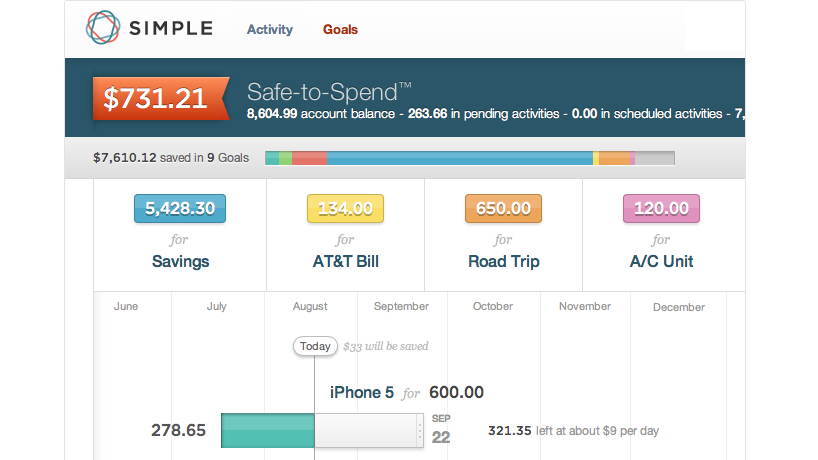Click the $7,610.12 saved in 9 Goals text
The width and height of the screenshot is (818, 460).
pyautogui.click(x=171, y=158)
